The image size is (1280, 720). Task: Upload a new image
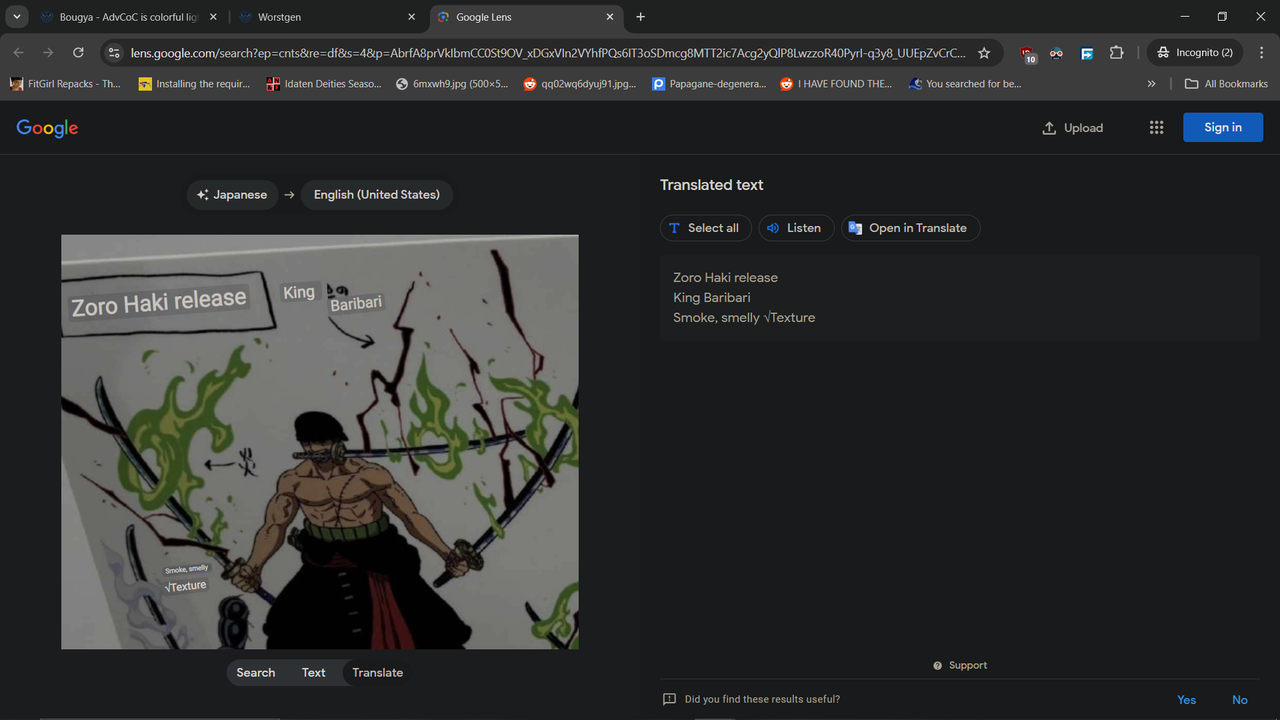1072,128
